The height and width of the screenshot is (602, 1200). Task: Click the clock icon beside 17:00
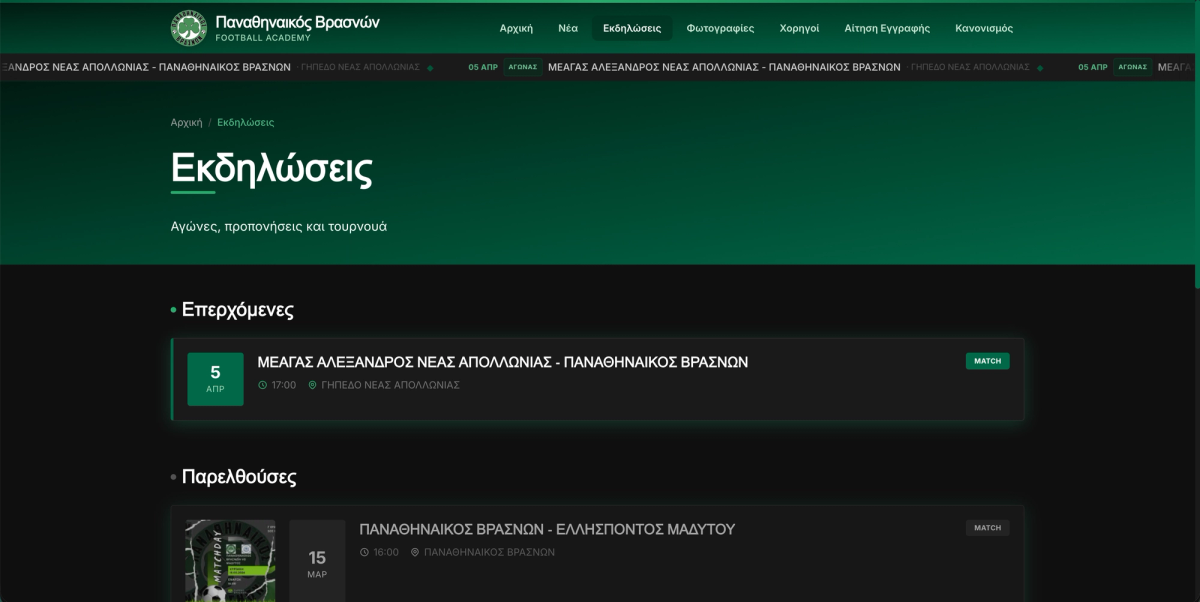262,385
